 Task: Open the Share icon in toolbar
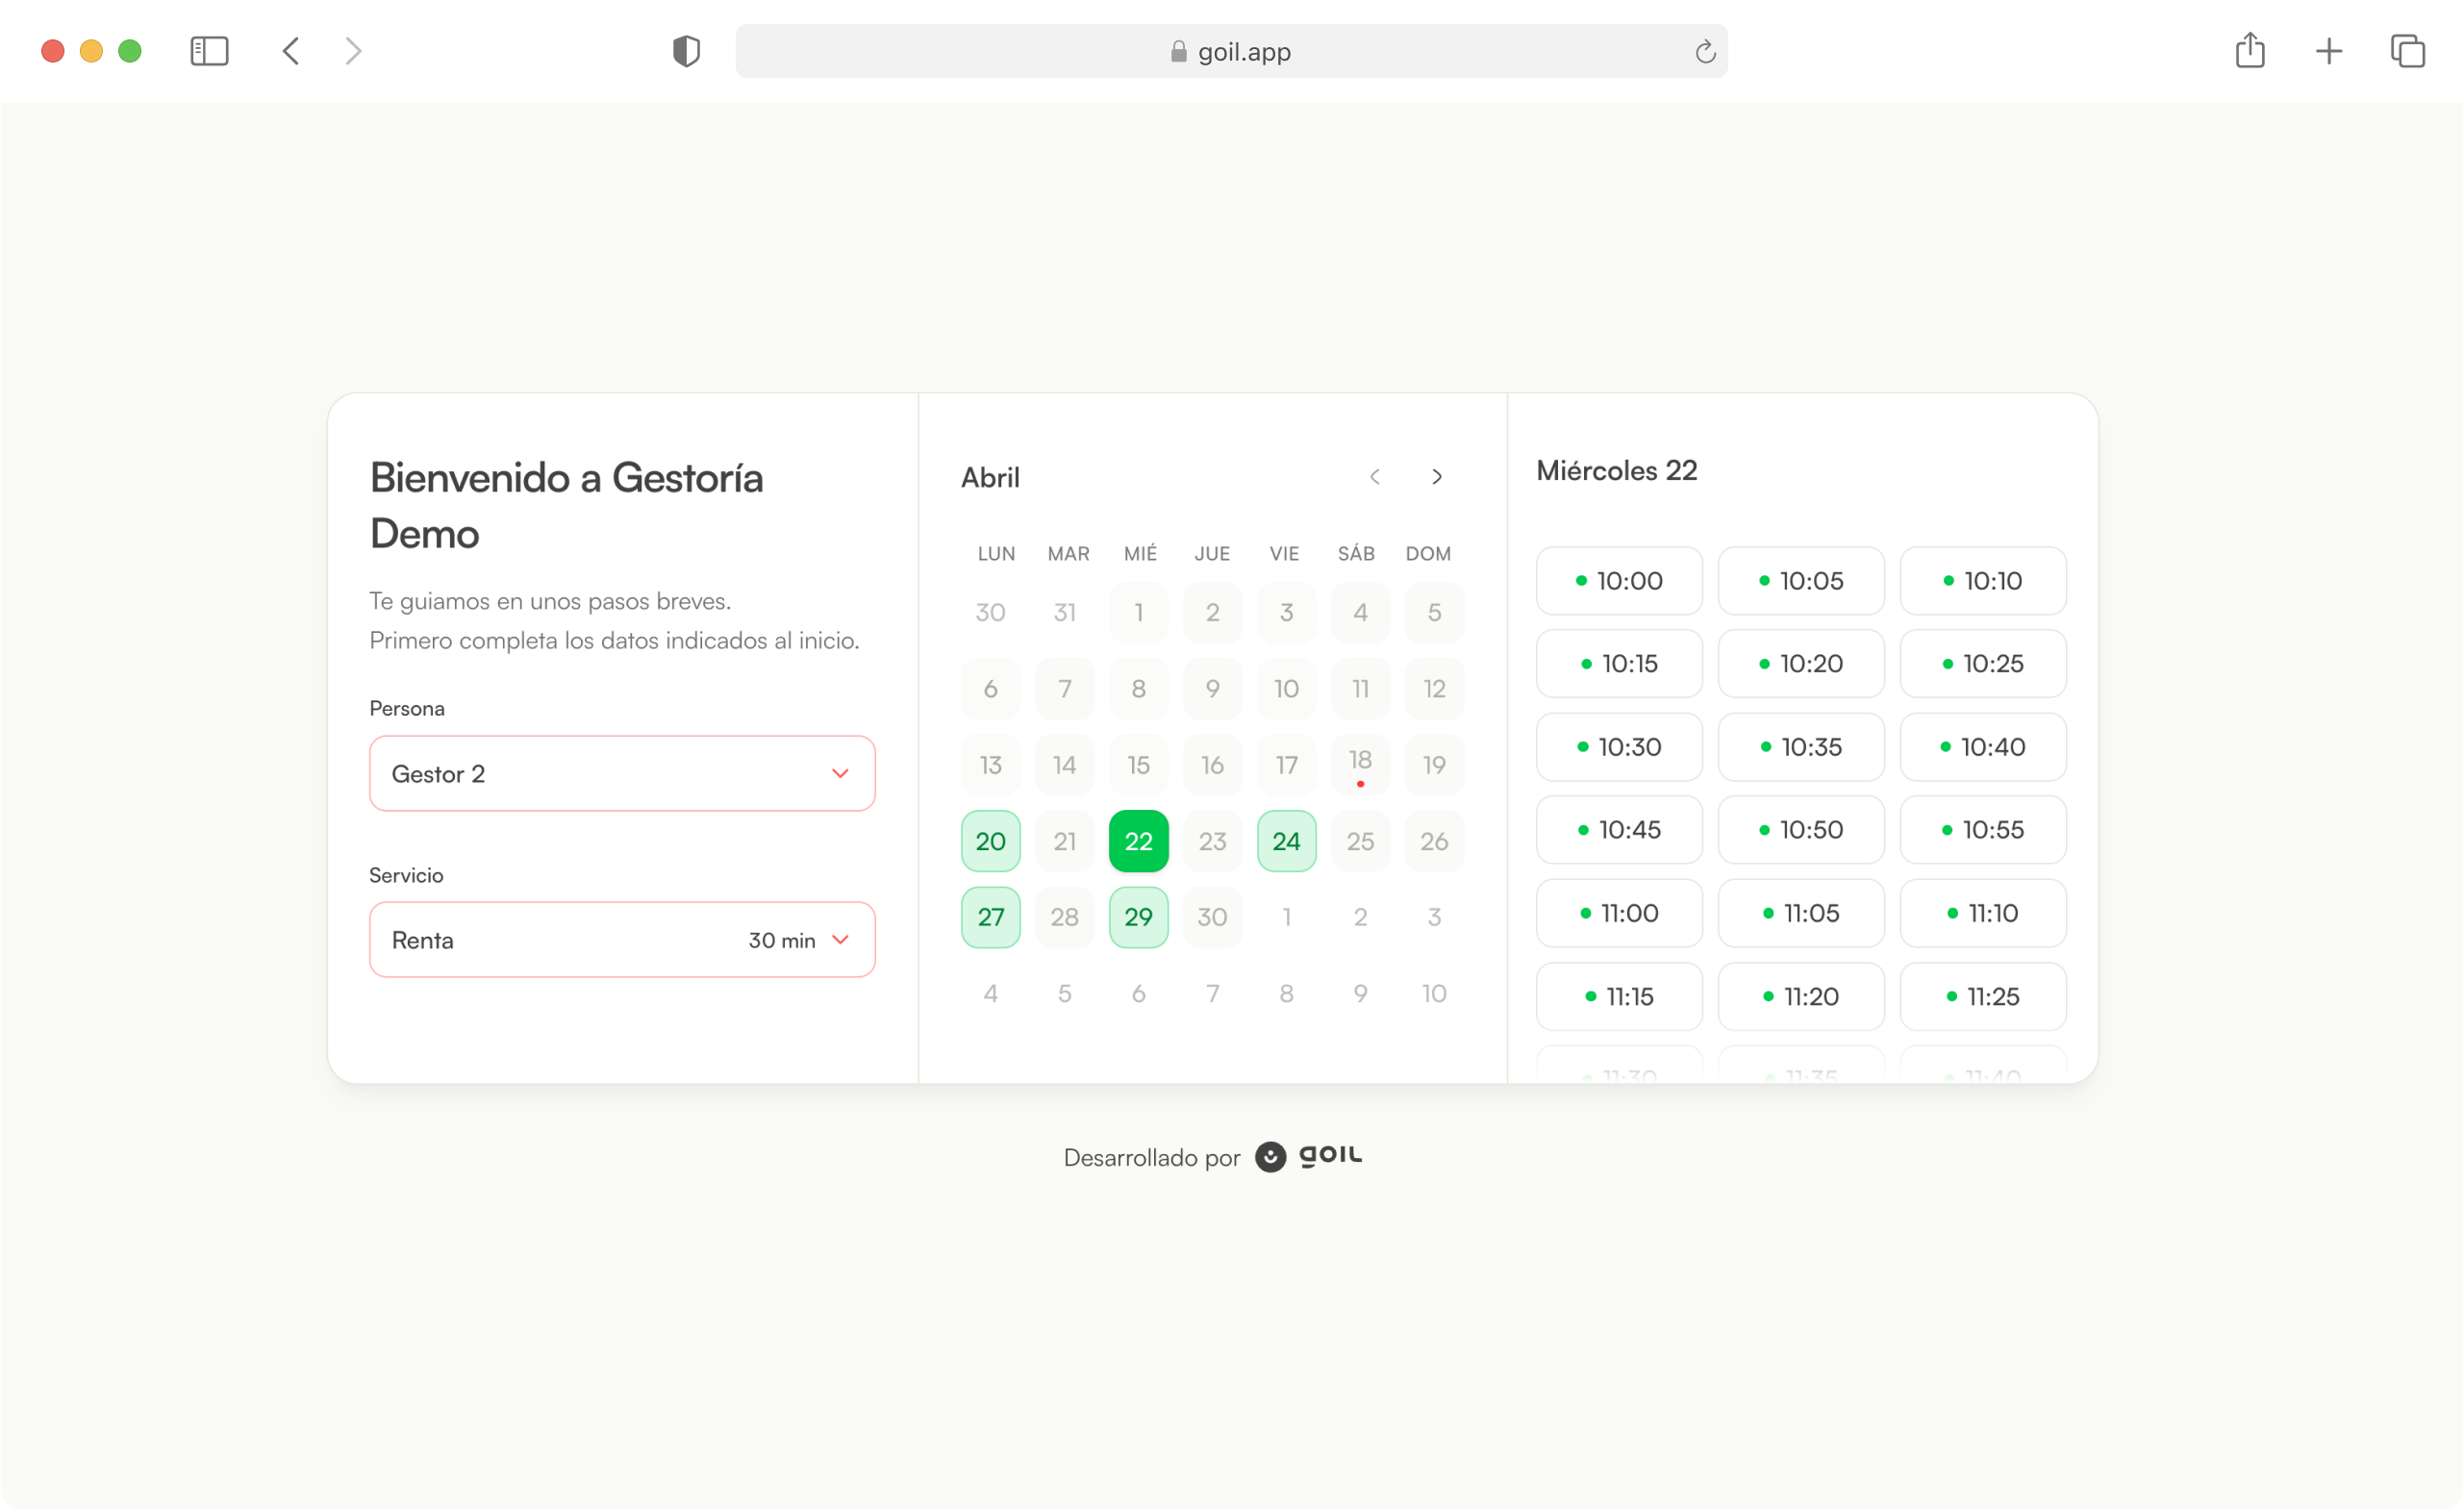2250,51
